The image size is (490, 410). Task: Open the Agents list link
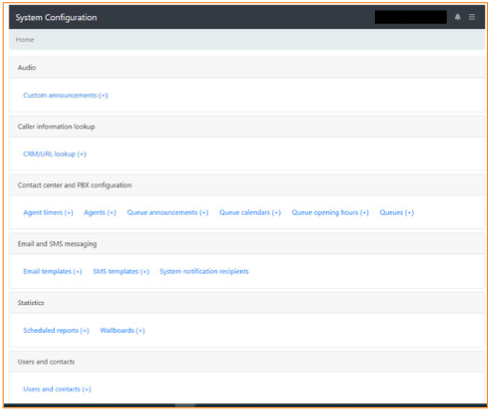coord(100,213)
